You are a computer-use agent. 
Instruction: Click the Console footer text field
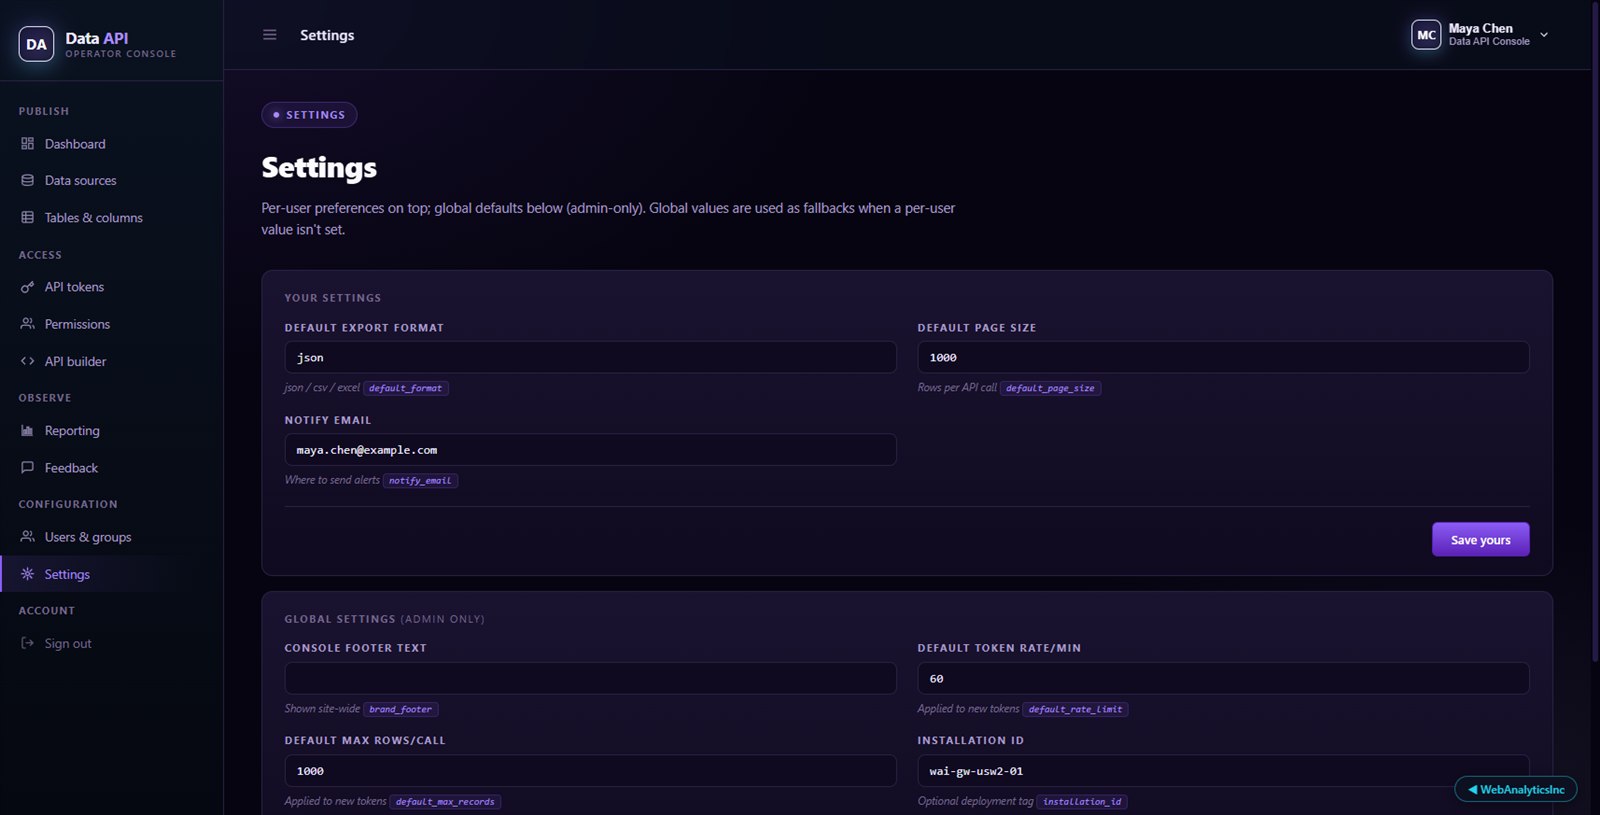coord(590,678)
